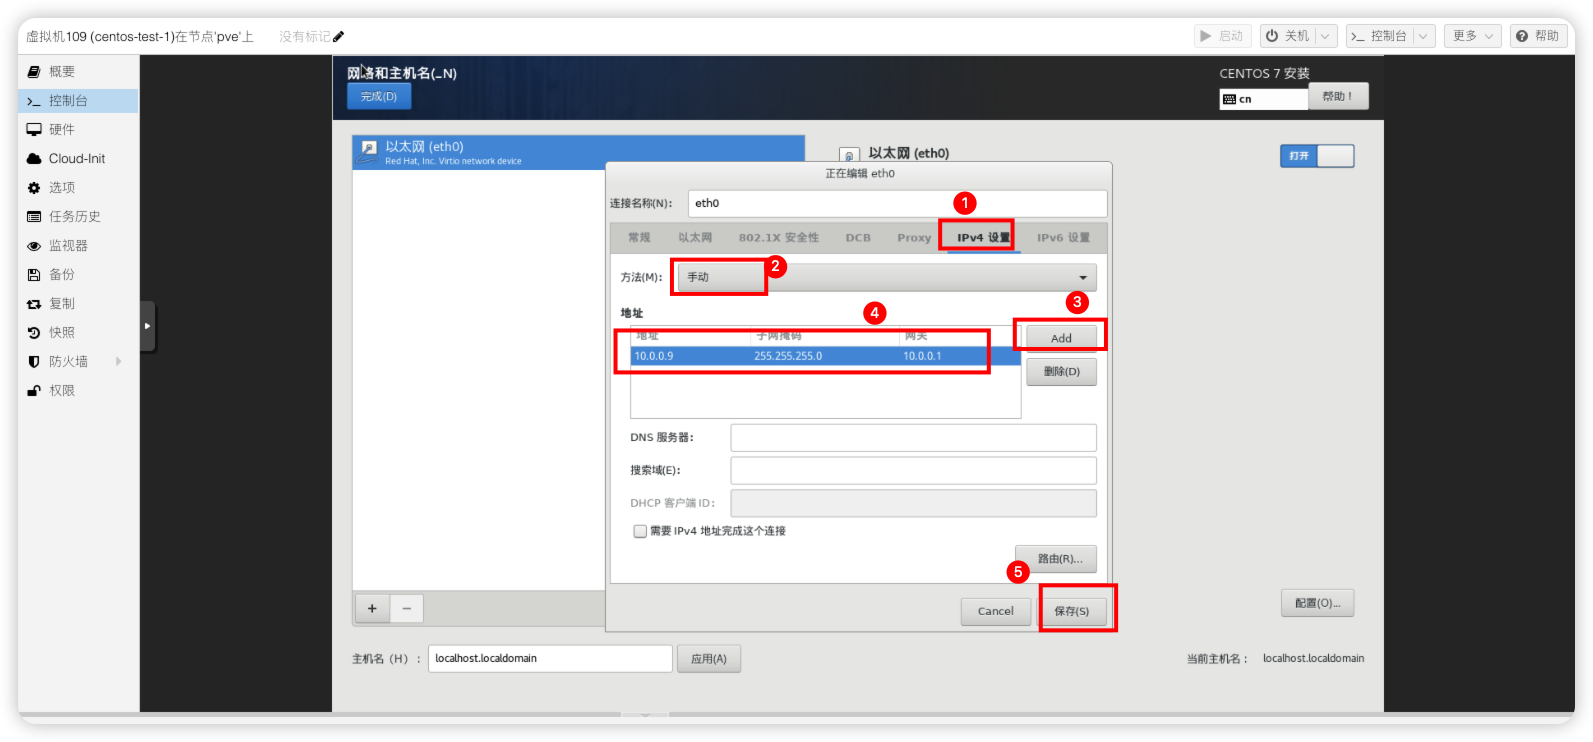Click the pencil icon to edit tags

coord(338,37)
